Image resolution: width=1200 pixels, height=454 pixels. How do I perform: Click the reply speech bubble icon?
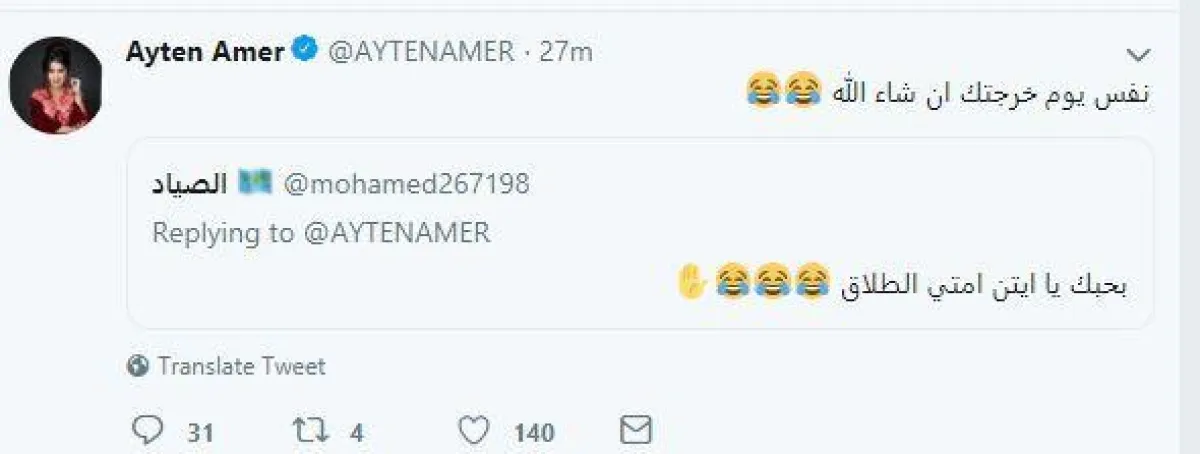click(147, 431)
